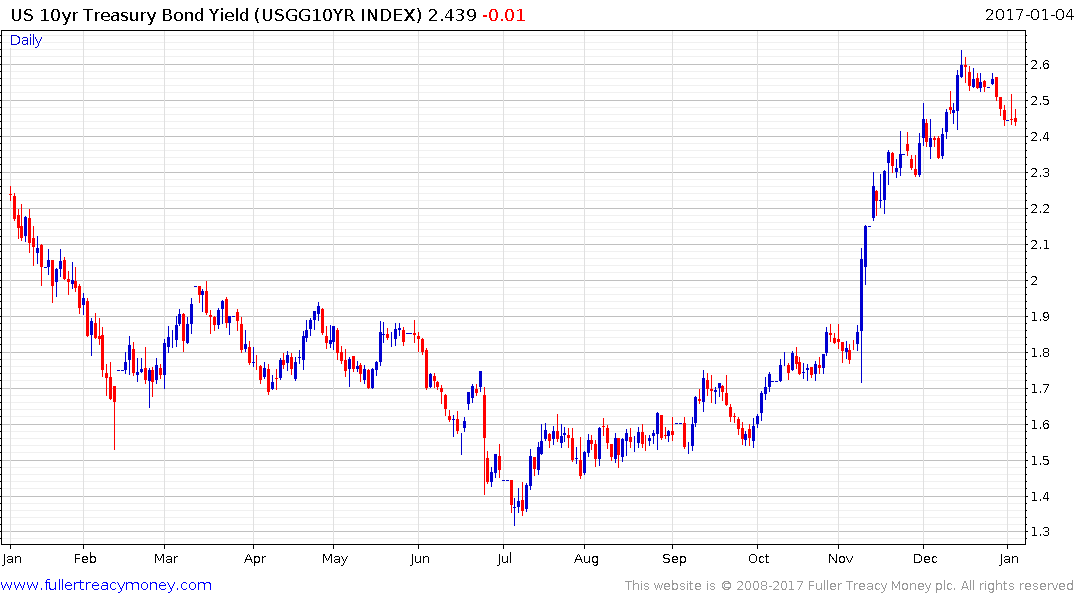Click the Mar x-axis label
The height and width of the screenshot is (600, 1075).
pyautogui.click(x=166, y=559)
